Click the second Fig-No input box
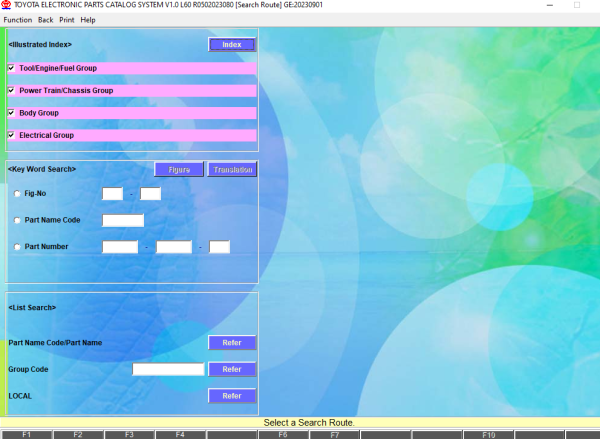600x439 pixels. click(150, 194)
